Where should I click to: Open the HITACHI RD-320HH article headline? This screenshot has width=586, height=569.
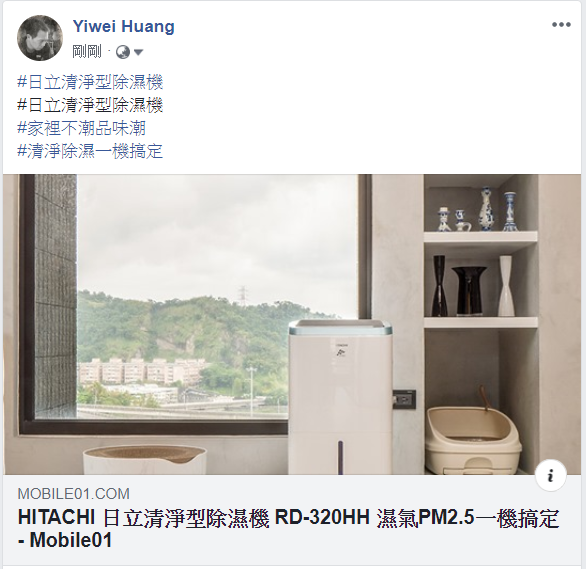click(288, 529)
